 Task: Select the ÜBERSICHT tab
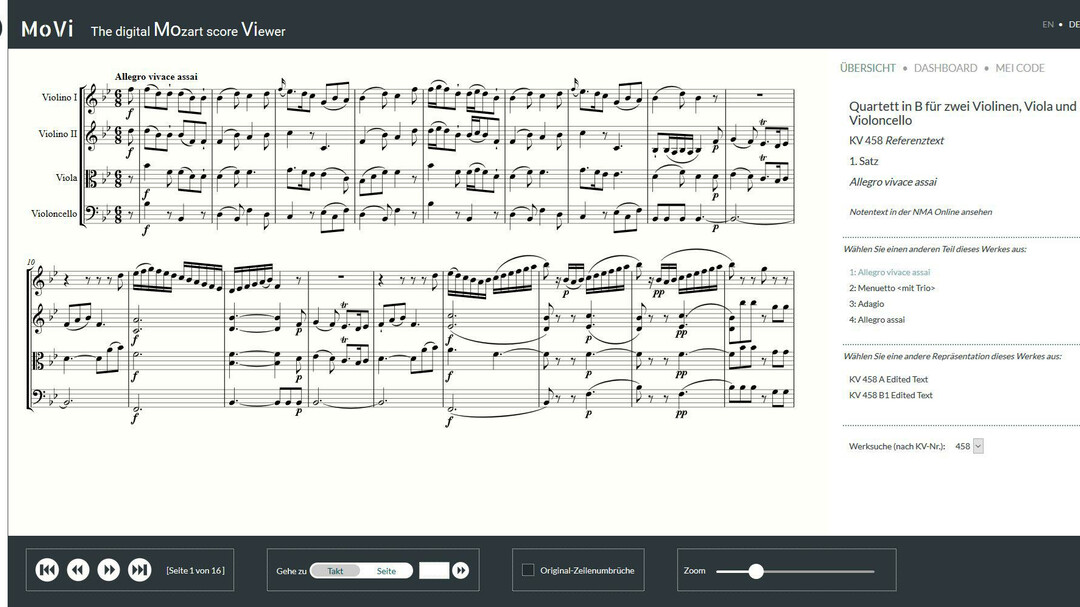tap(866, 68)
